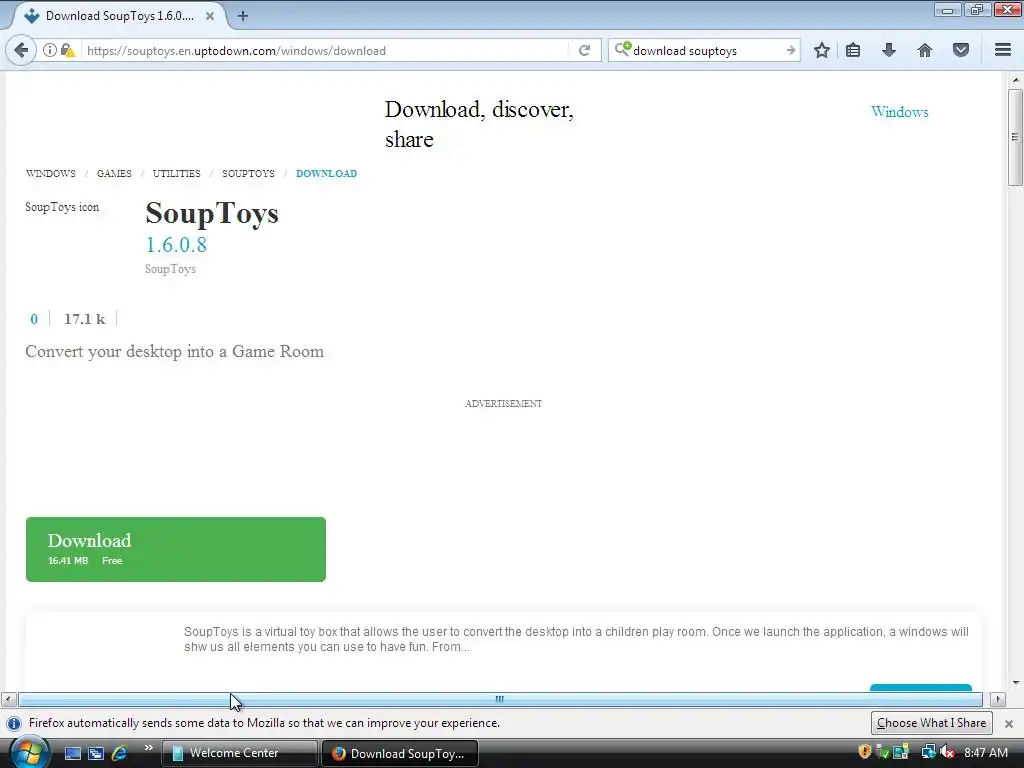
Task: Click the DOWNLOAD breadcrumb
Action: (x=327, y=174)
